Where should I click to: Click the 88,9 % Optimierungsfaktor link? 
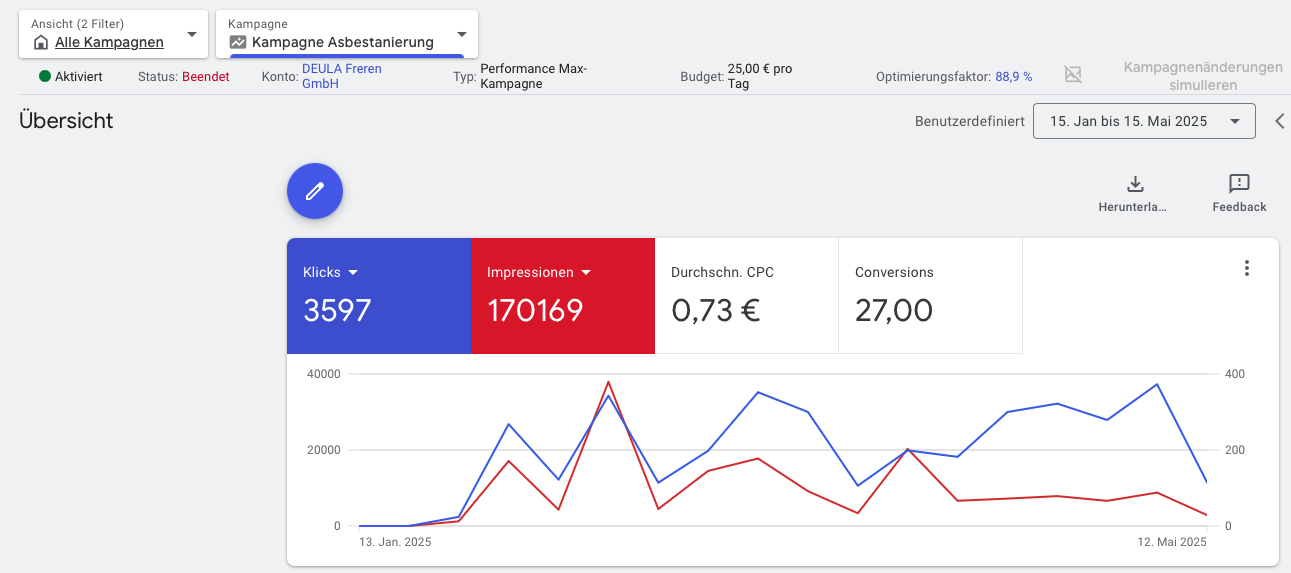point(1013,76)
